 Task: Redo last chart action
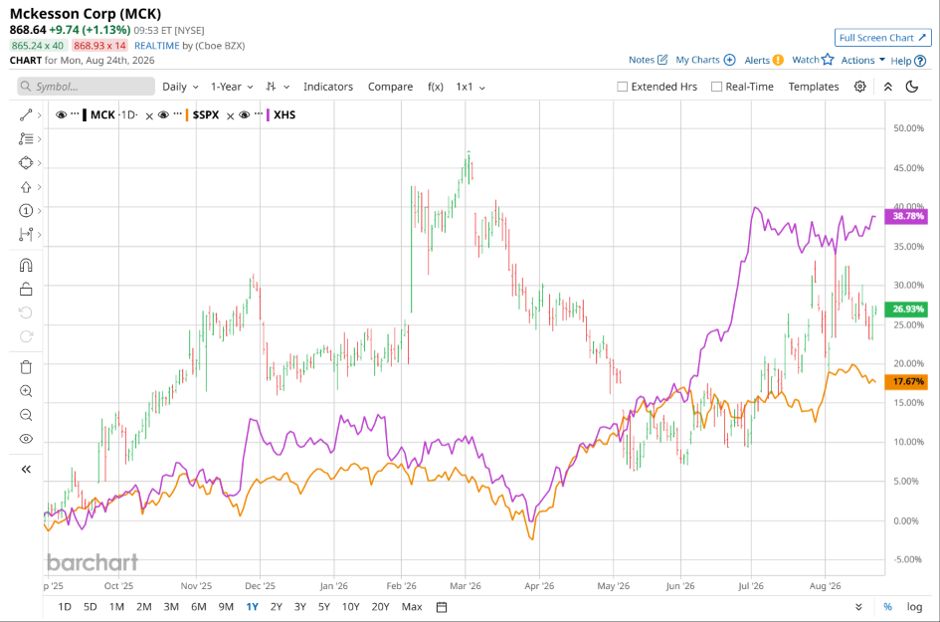click(x=26, y=336)
